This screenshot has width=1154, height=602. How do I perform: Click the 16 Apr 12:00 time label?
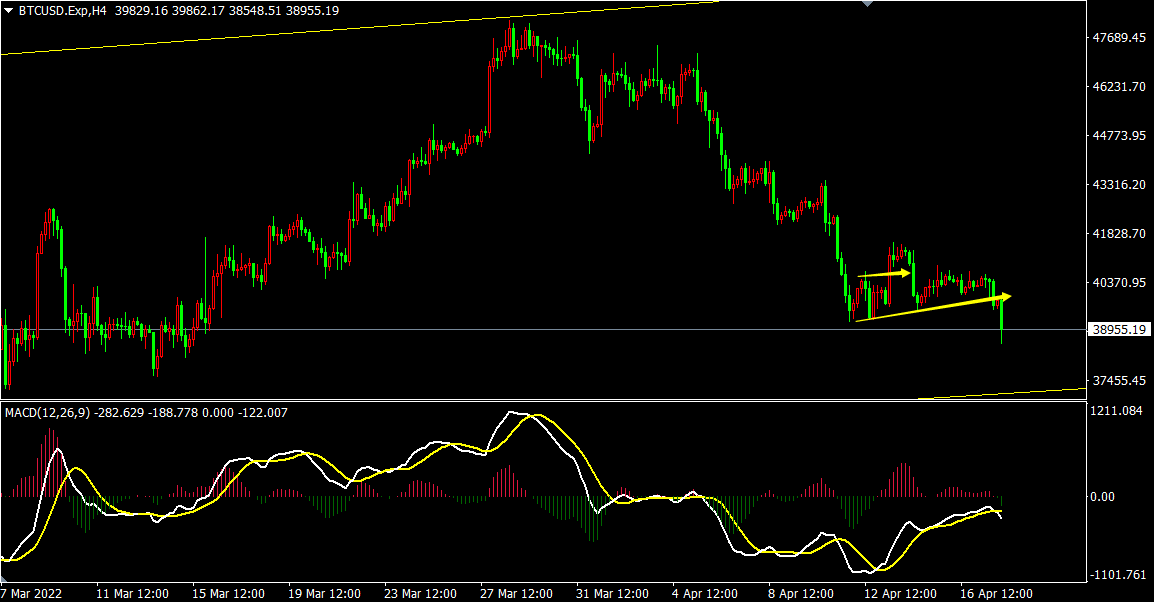996,593
